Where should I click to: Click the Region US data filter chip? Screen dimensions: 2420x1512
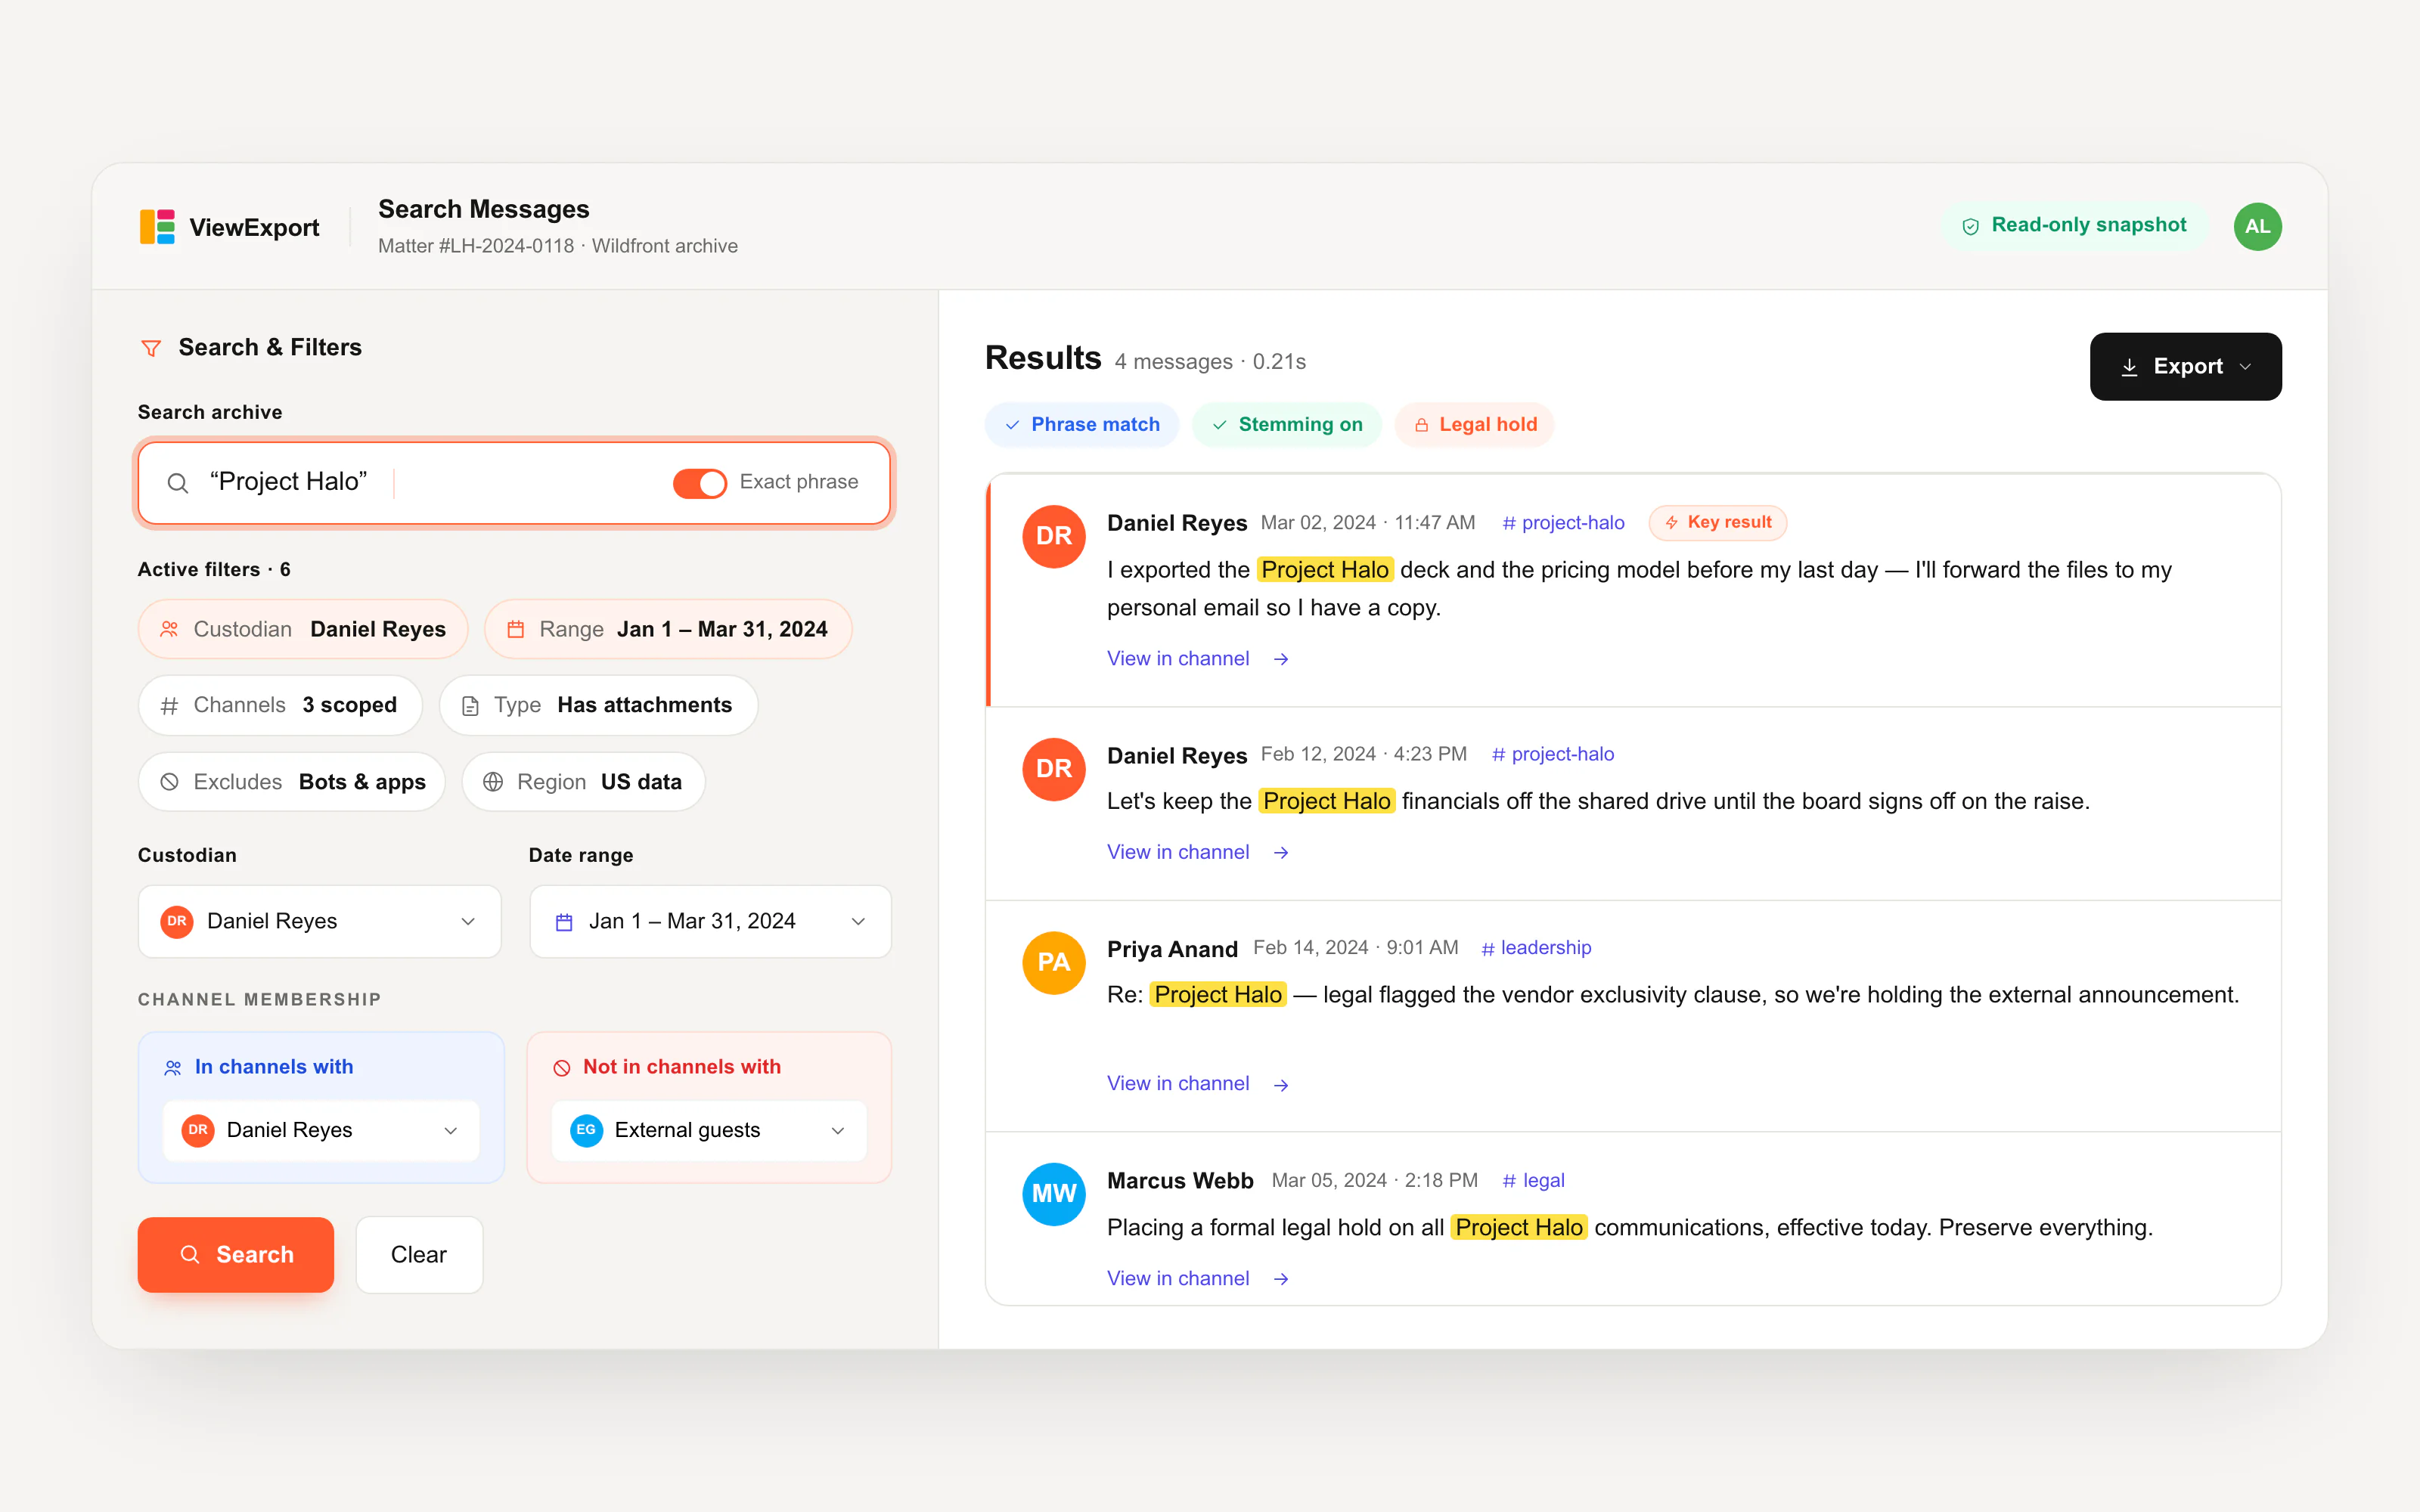click(x=583, y=782)
